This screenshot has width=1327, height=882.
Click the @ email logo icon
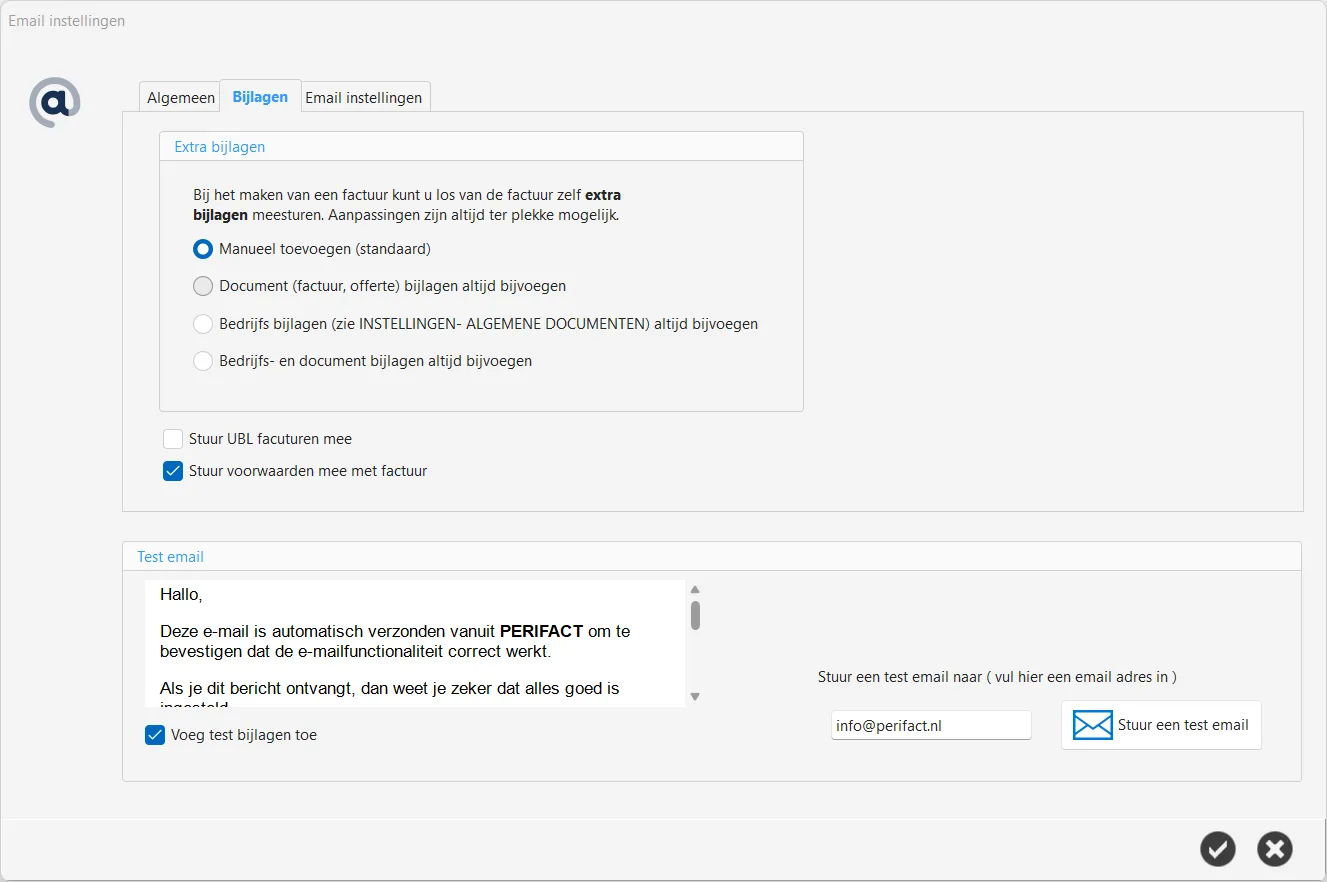pyautogui.click(x=54, y=102)
